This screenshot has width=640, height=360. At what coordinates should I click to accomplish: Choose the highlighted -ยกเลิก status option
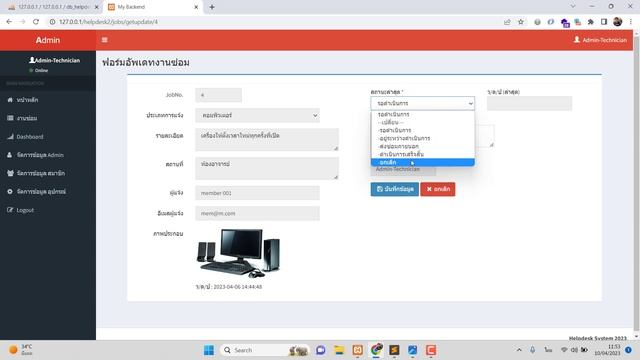coord(422,162)
